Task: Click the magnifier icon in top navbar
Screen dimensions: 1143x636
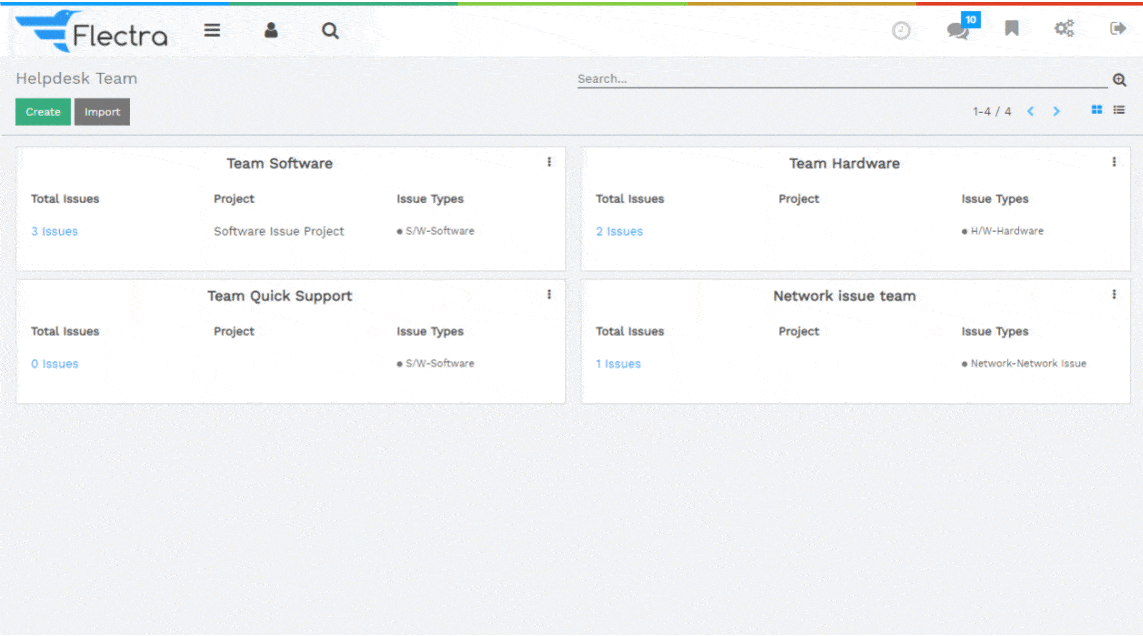Action: click(x=330, y=30)
